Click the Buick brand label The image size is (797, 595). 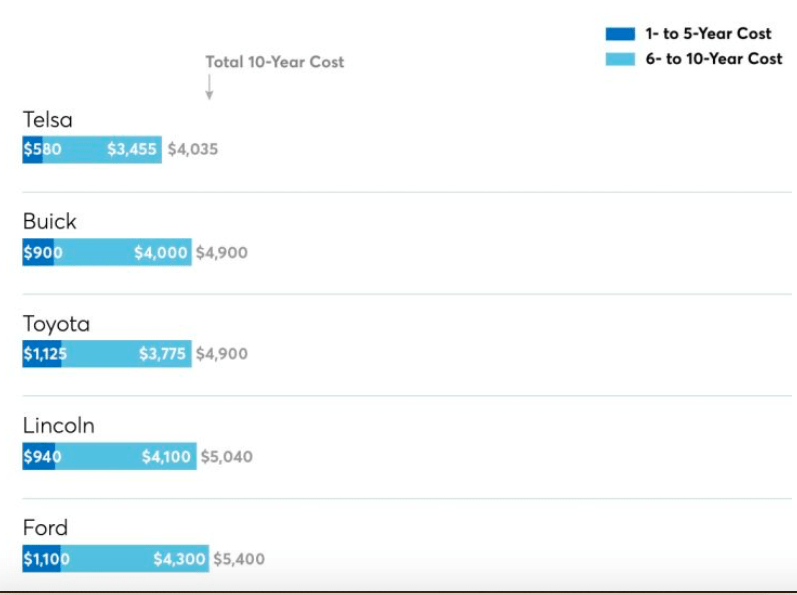coord(50,222)
